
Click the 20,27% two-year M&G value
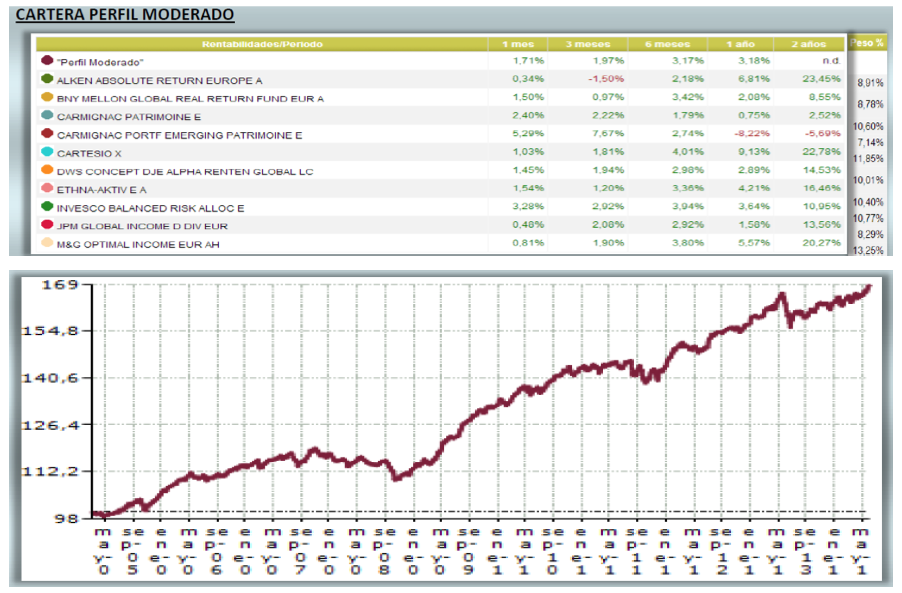[x=821, y=243]
